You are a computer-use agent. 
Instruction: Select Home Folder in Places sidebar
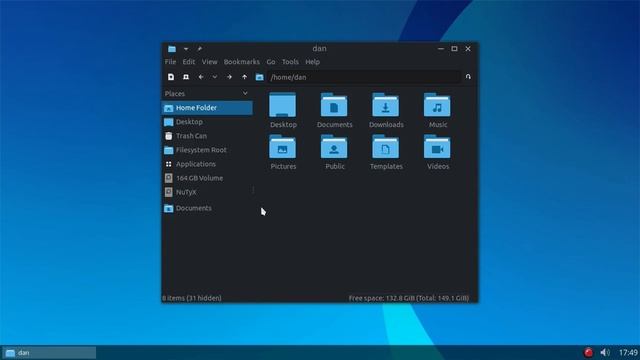207,108
